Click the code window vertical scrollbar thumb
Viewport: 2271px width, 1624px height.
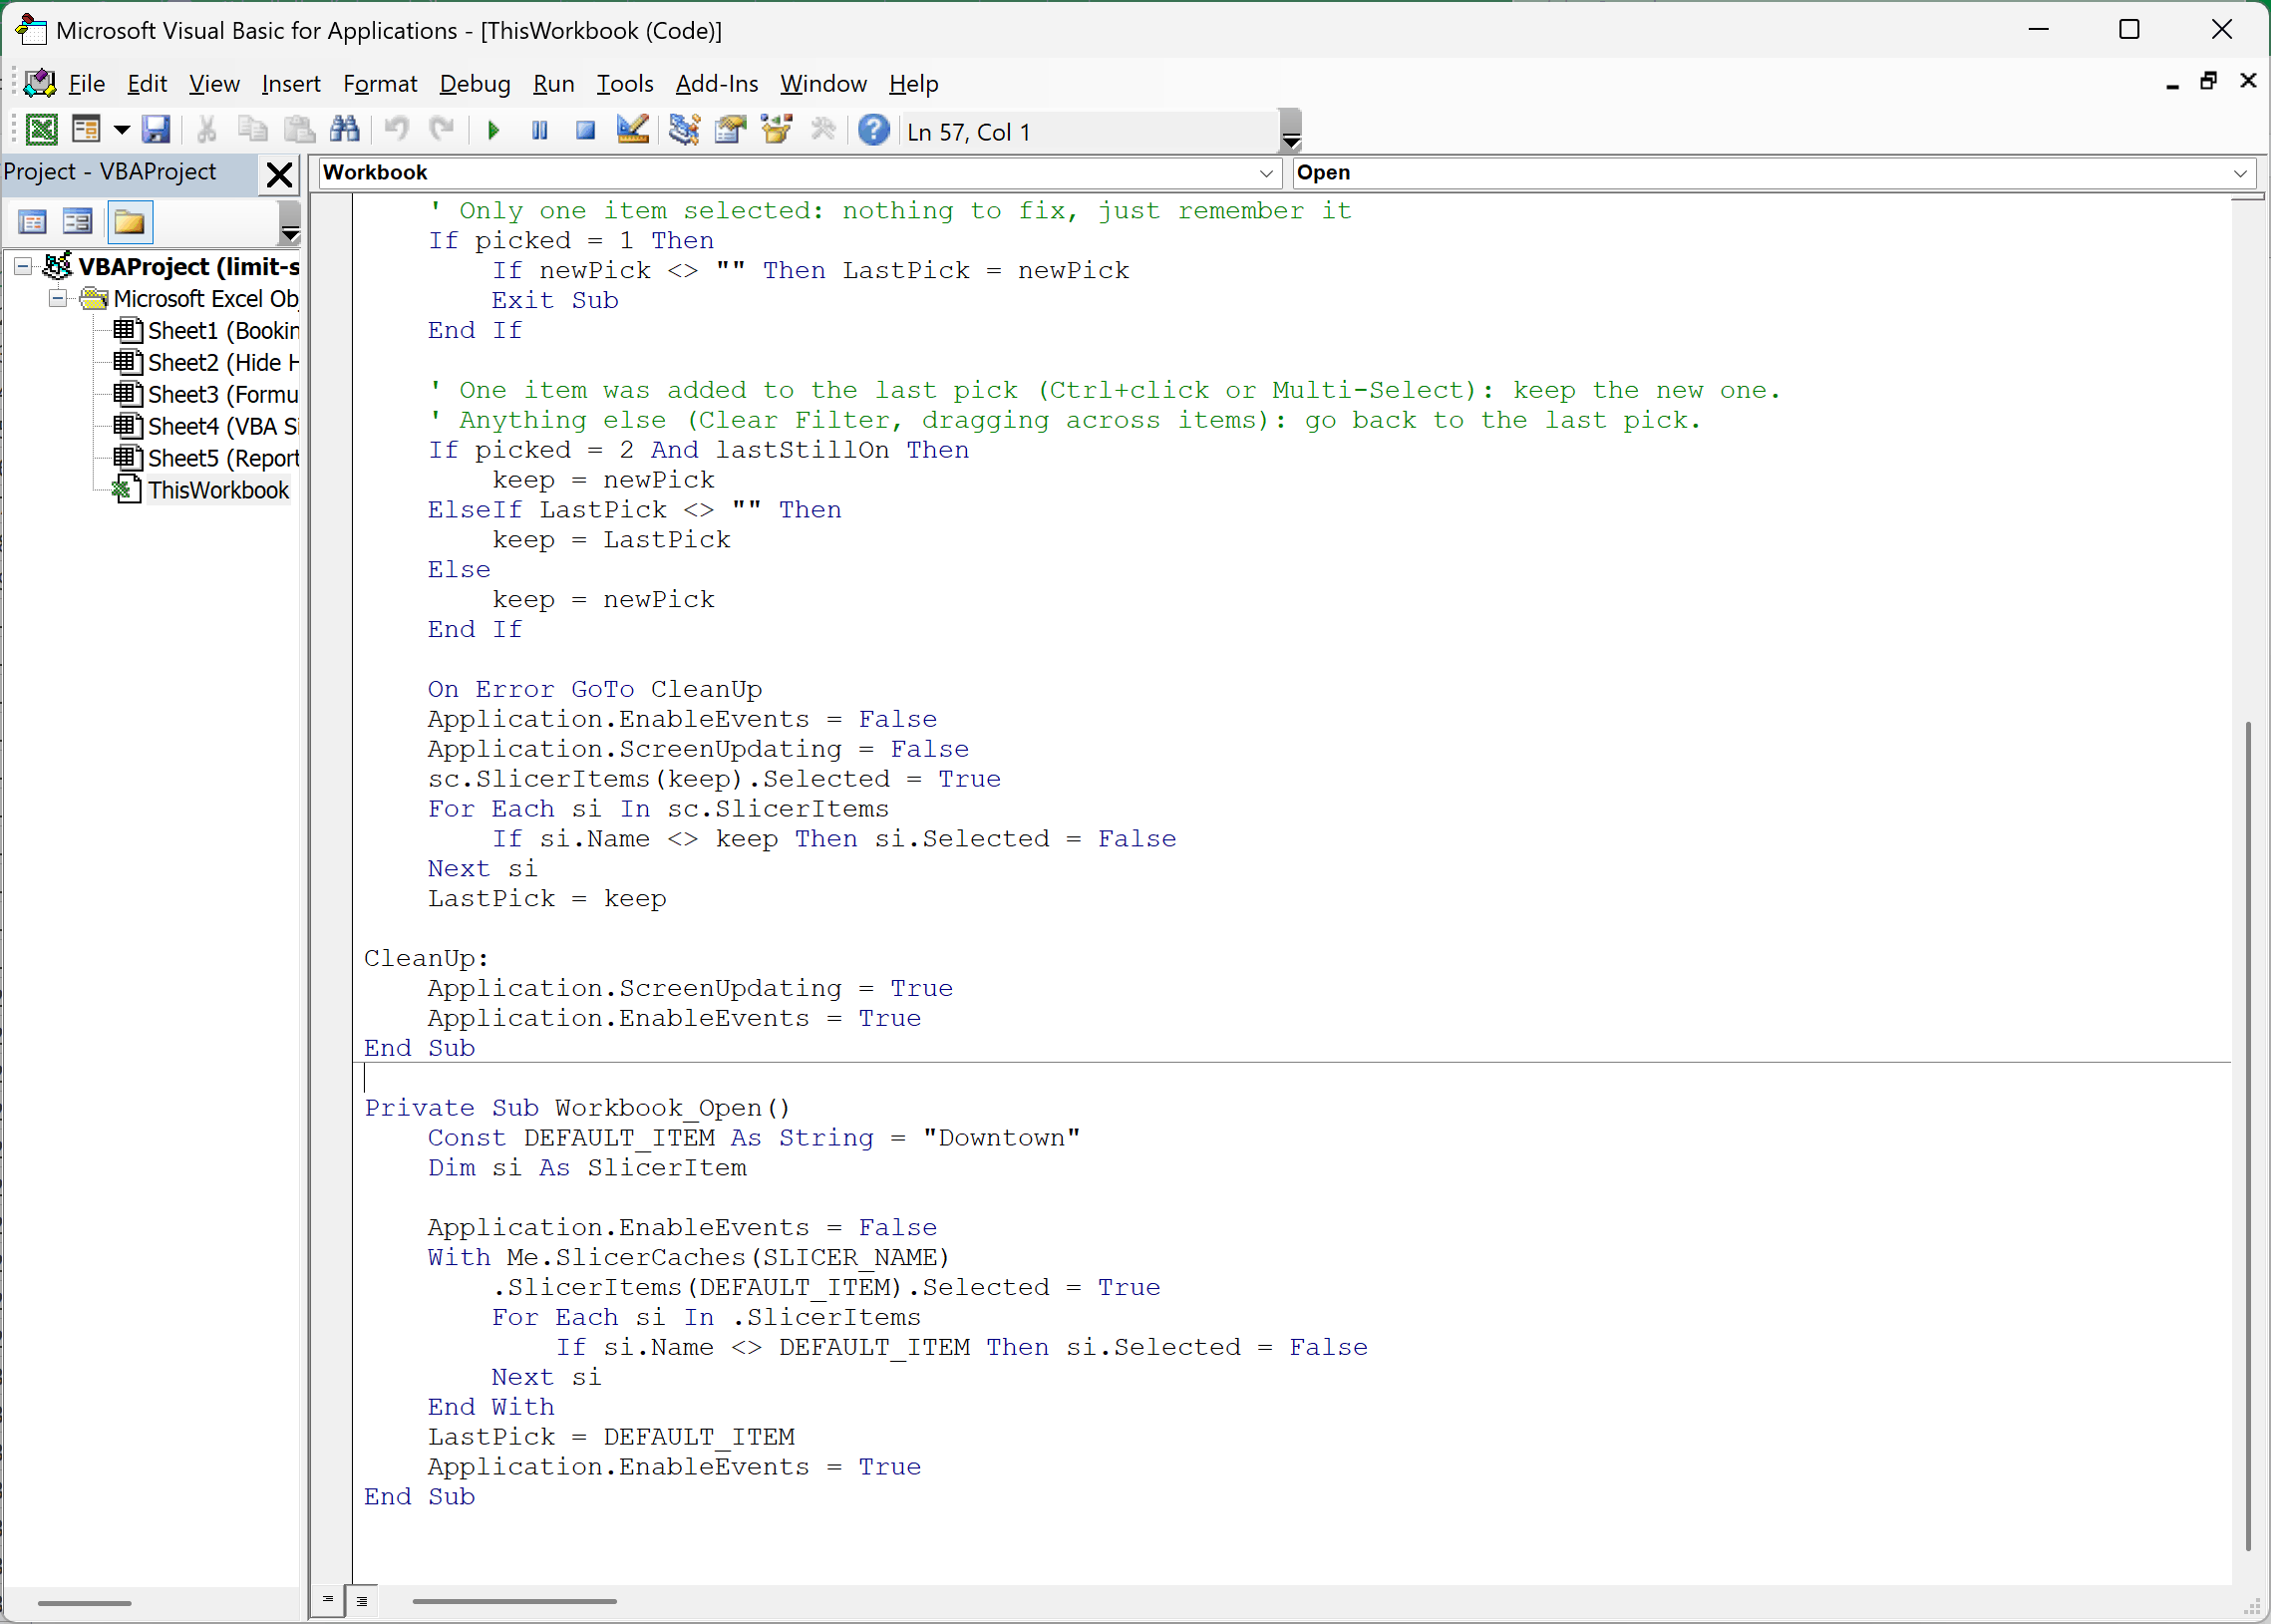coord(2247,1135)
